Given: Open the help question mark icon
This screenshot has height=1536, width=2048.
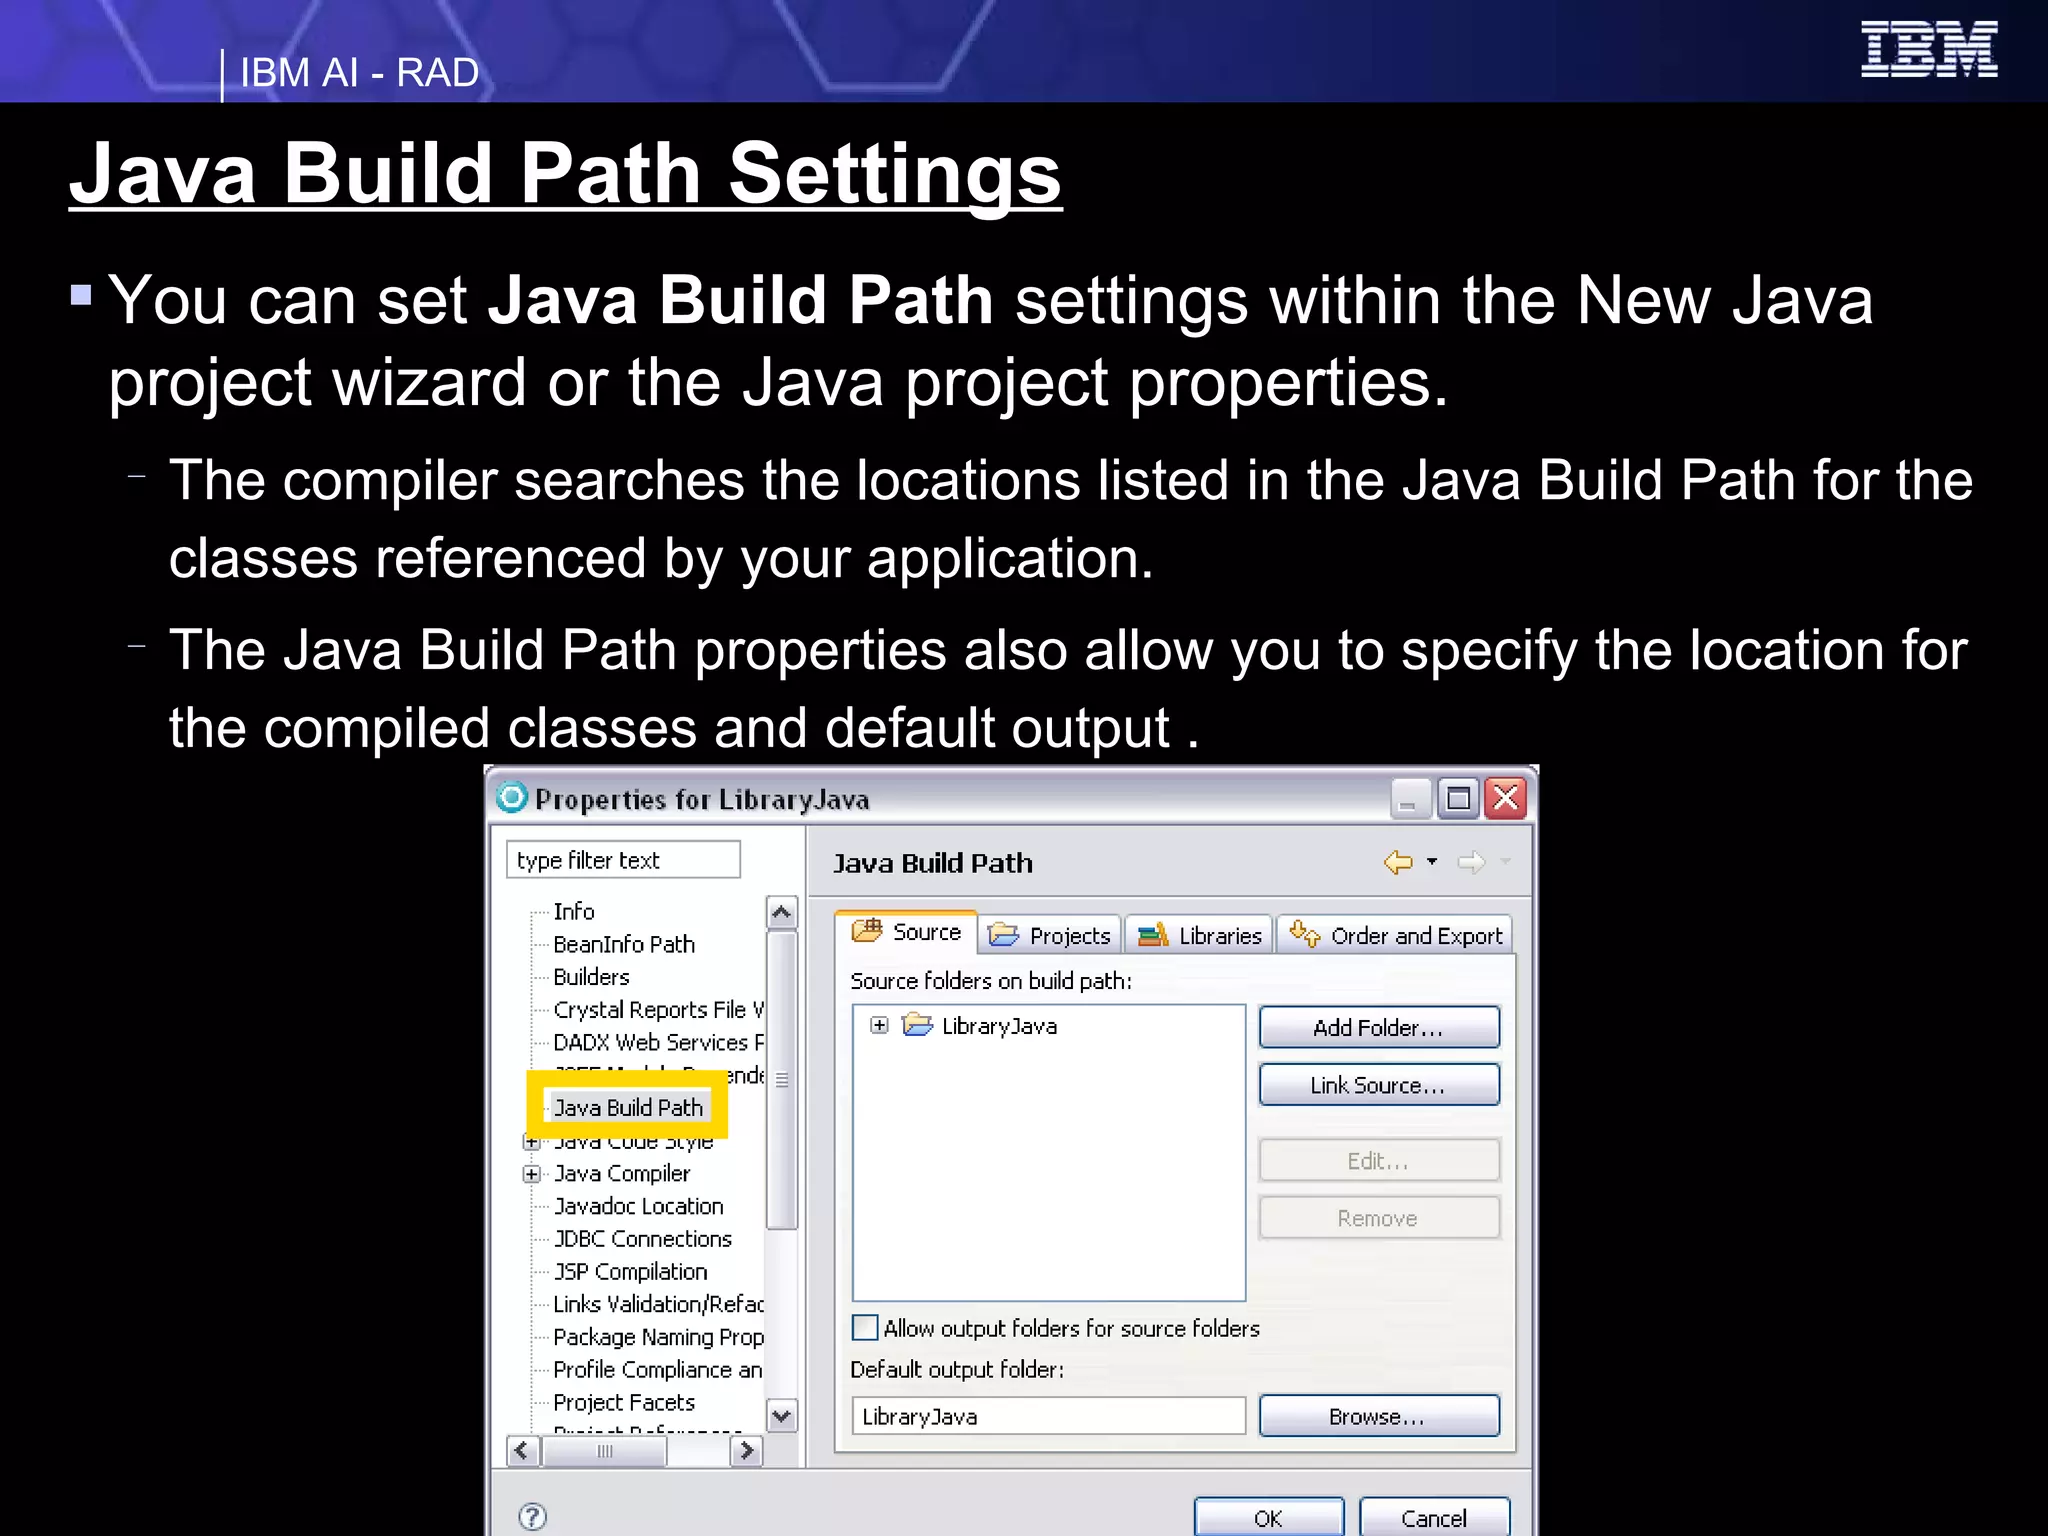Looking at the screenshot, I should [533, 1516].
